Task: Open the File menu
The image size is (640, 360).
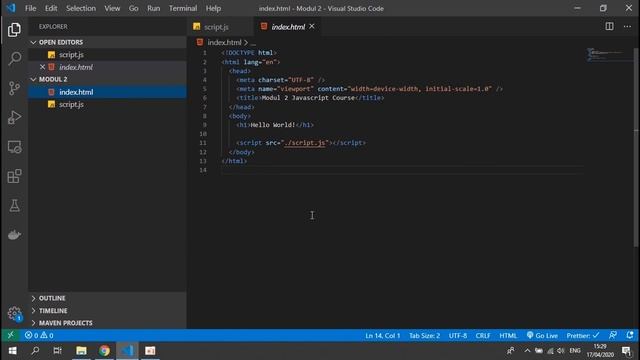Action: (x=31, y=8)
